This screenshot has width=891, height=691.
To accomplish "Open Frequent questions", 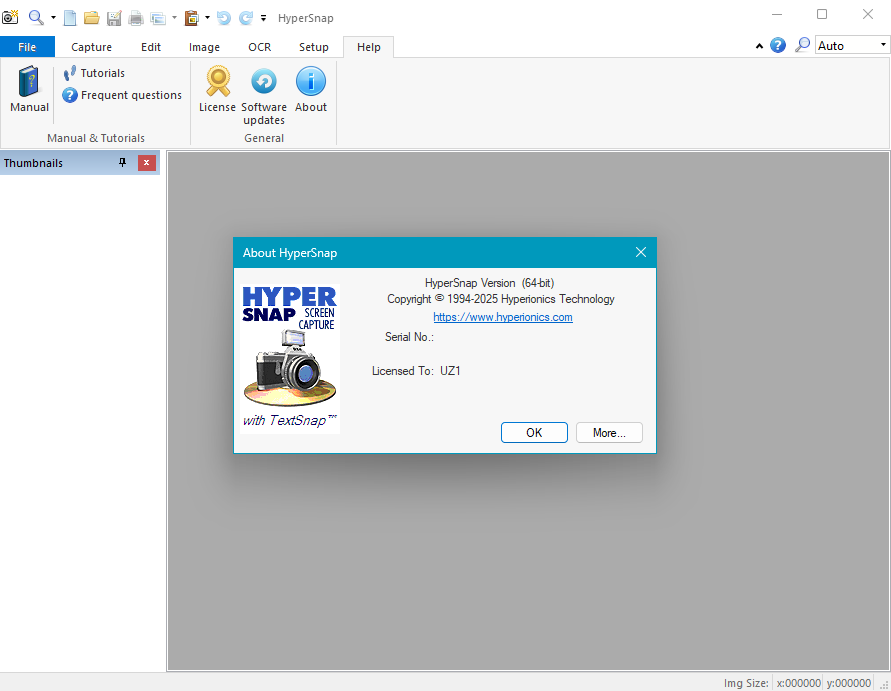I will click(122, 95).
